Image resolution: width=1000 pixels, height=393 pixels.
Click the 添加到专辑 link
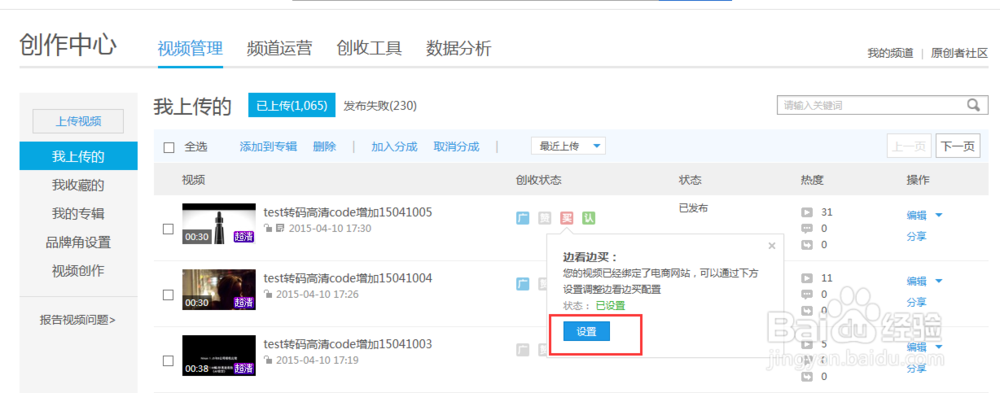(268, 147)
